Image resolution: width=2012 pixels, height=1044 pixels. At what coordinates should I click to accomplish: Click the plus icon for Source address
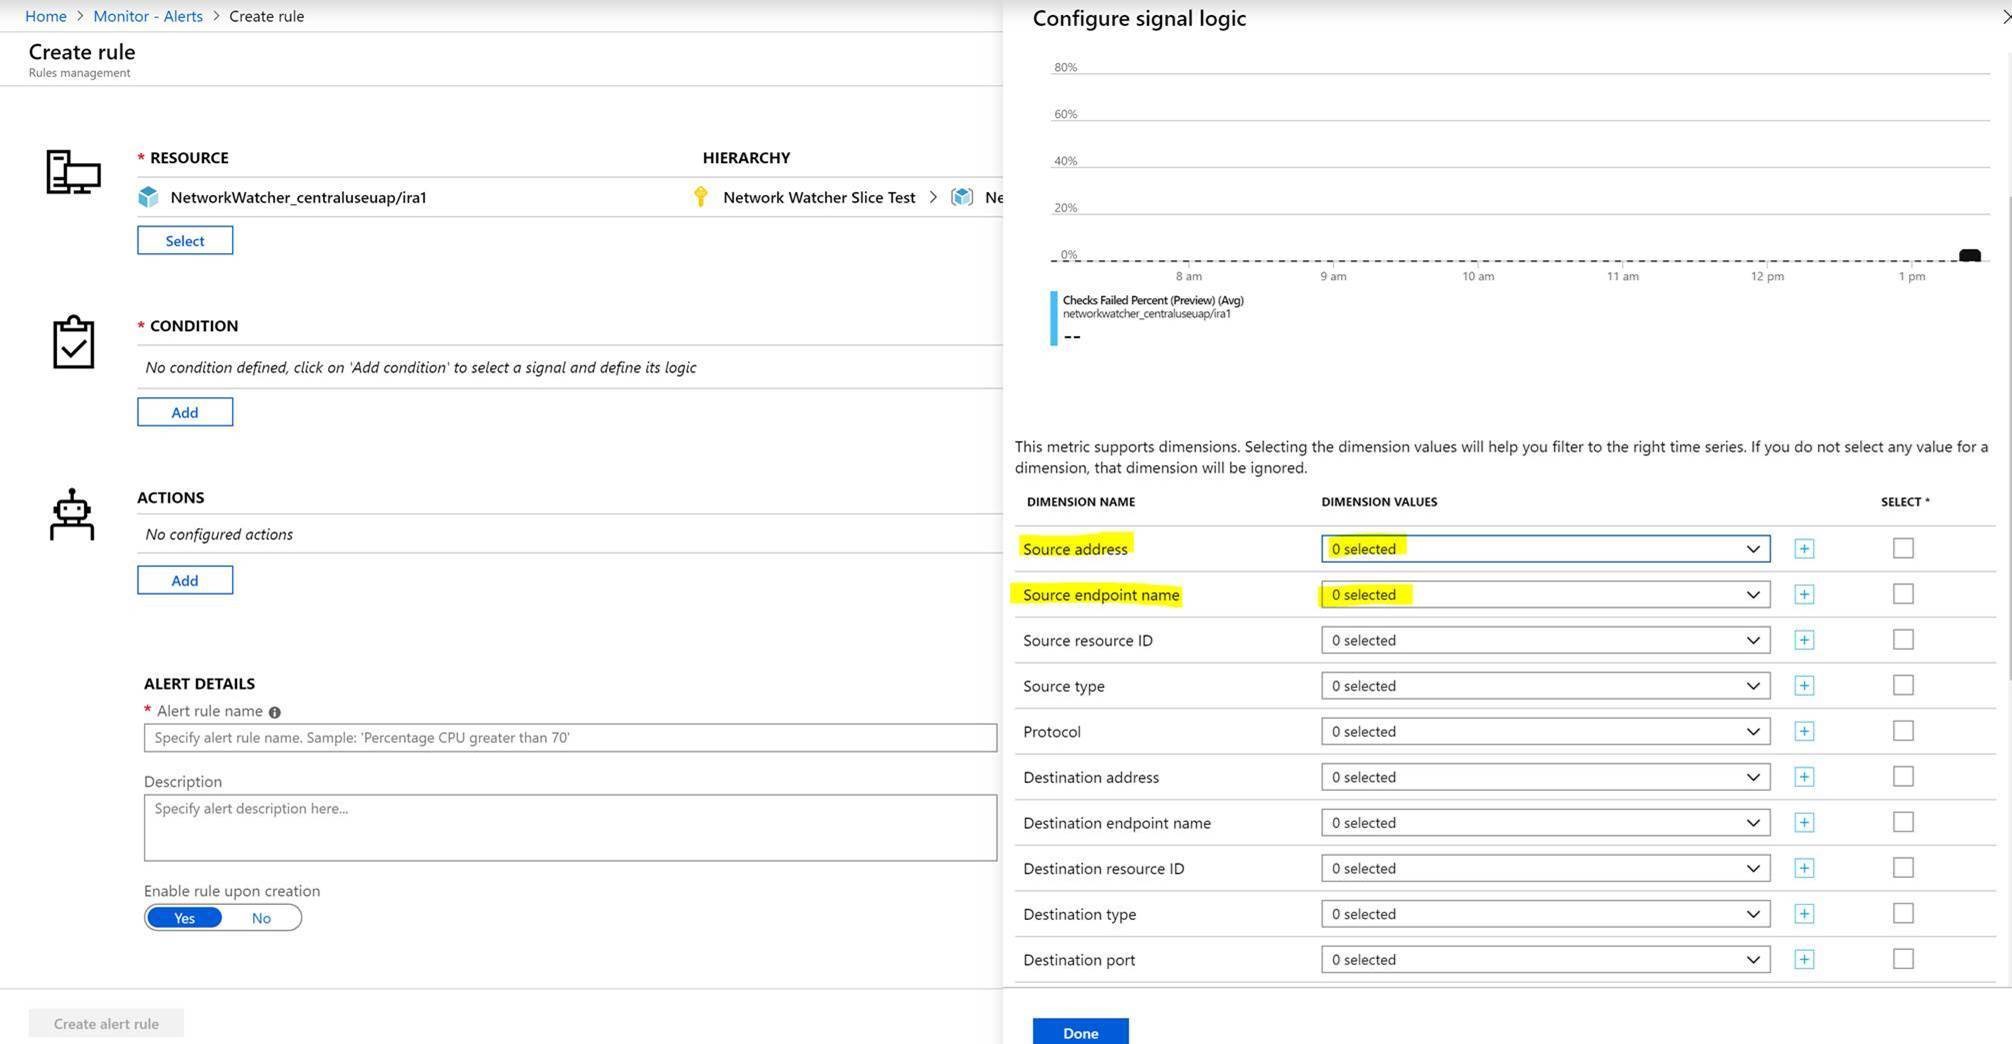pyautogui.click(x=1804, y=549)
